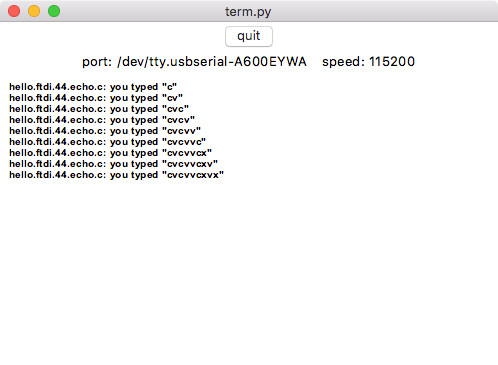Click hello.ftdi.44.echo.c text in the first line
The width and height of the screenshot is (498, 365).
tap(58, 87)
